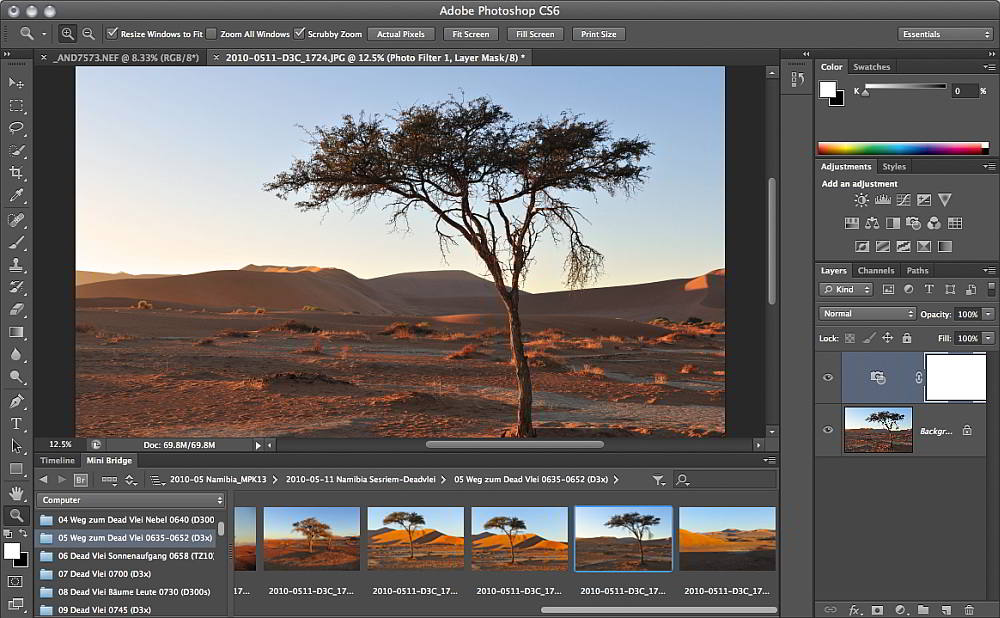Viewport: 1000px width, 618px height.
Task: Choose the Hand tool
Action: click(17, 493)
